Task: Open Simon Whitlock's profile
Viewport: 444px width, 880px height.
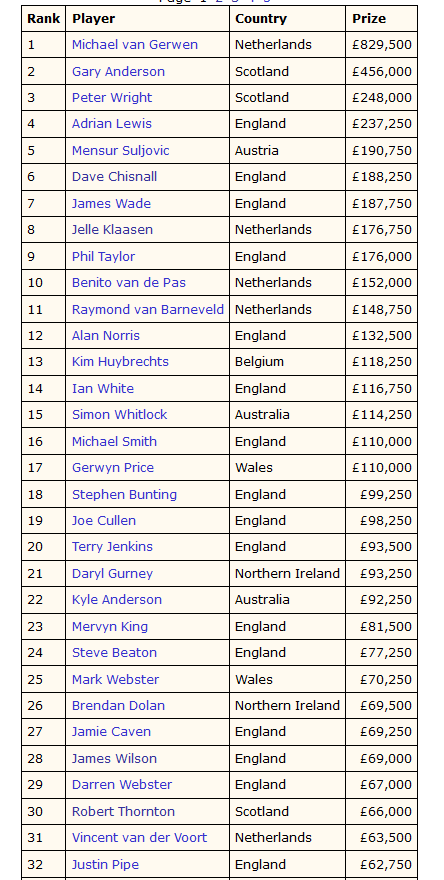Action: pos(120,415)
